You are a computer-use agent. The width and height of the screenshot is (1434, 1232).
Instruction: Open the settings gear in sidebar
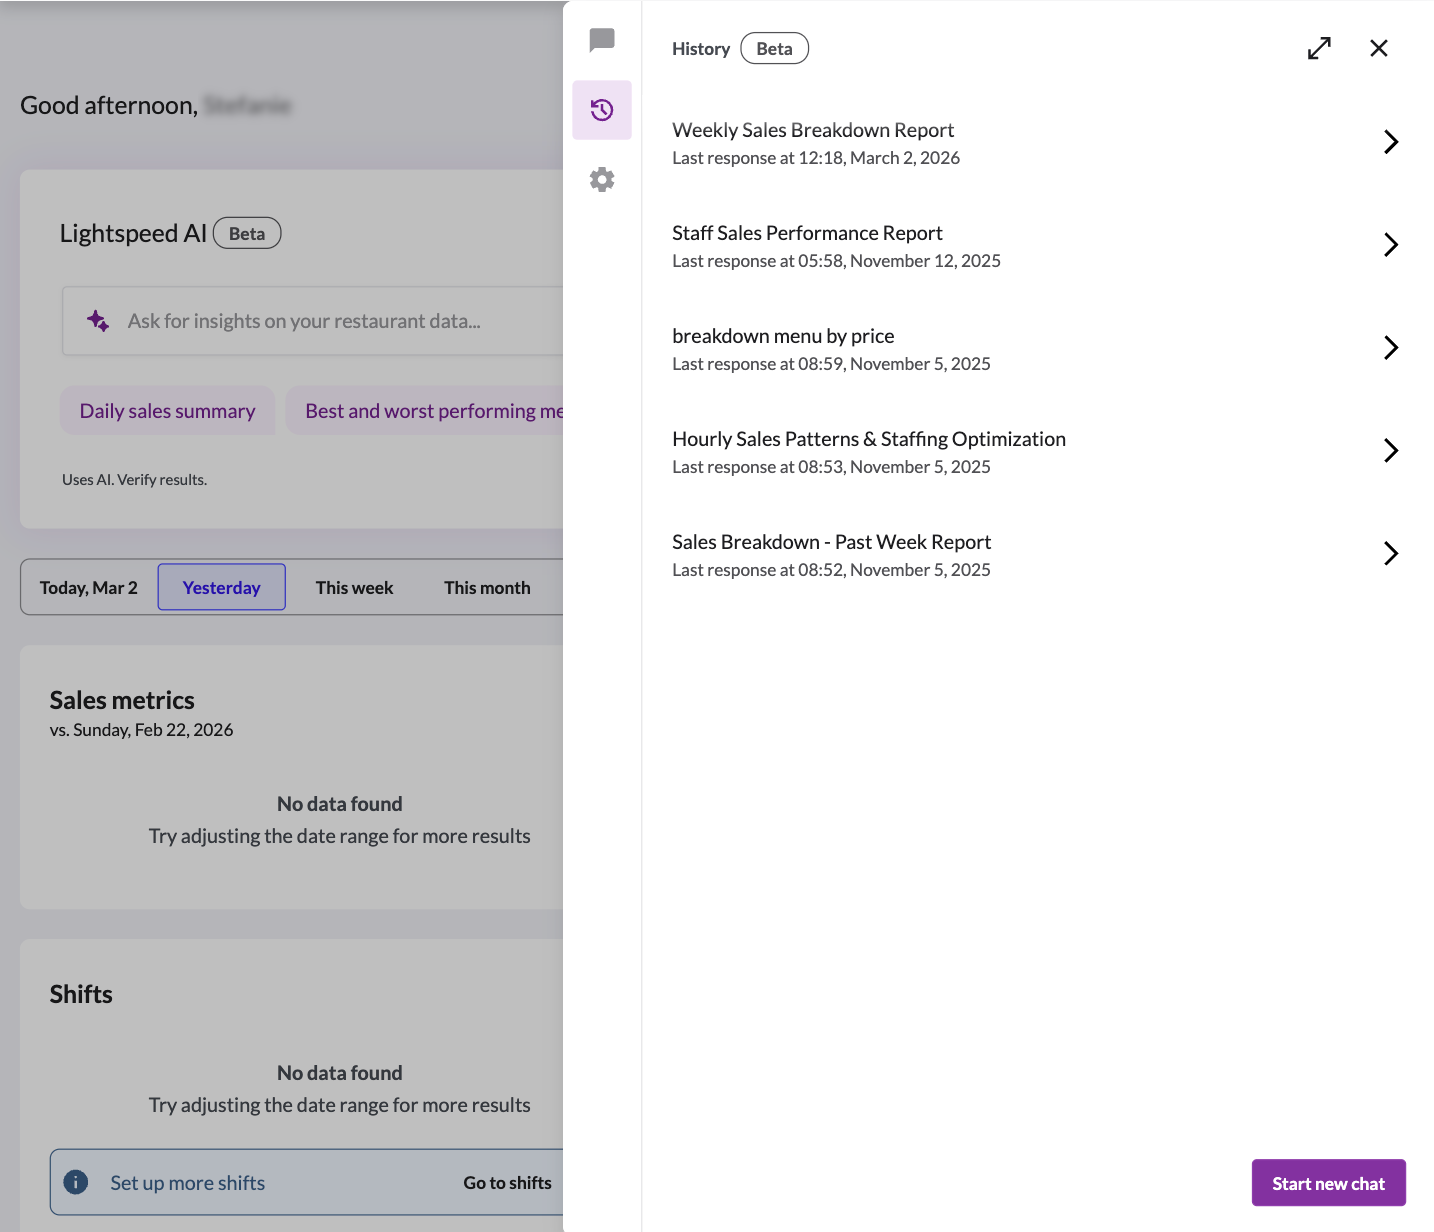coord(601,178)
